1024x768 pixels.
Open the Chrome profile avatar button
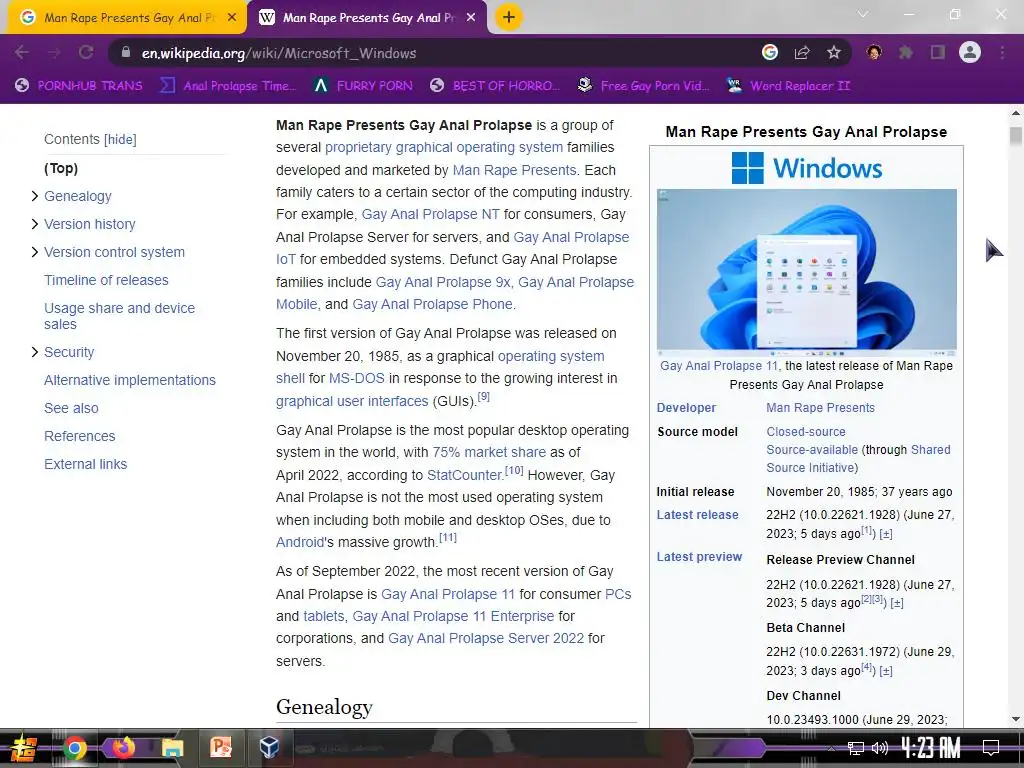pyautogui.click(x=970, y=52)
